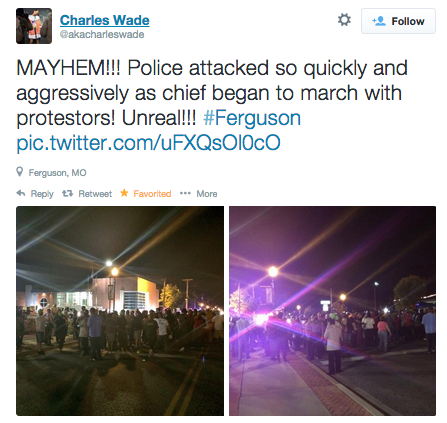Screen dimensions: 447x423
Task: Click the @akacharleswade handle
Action: pos(102,34)
